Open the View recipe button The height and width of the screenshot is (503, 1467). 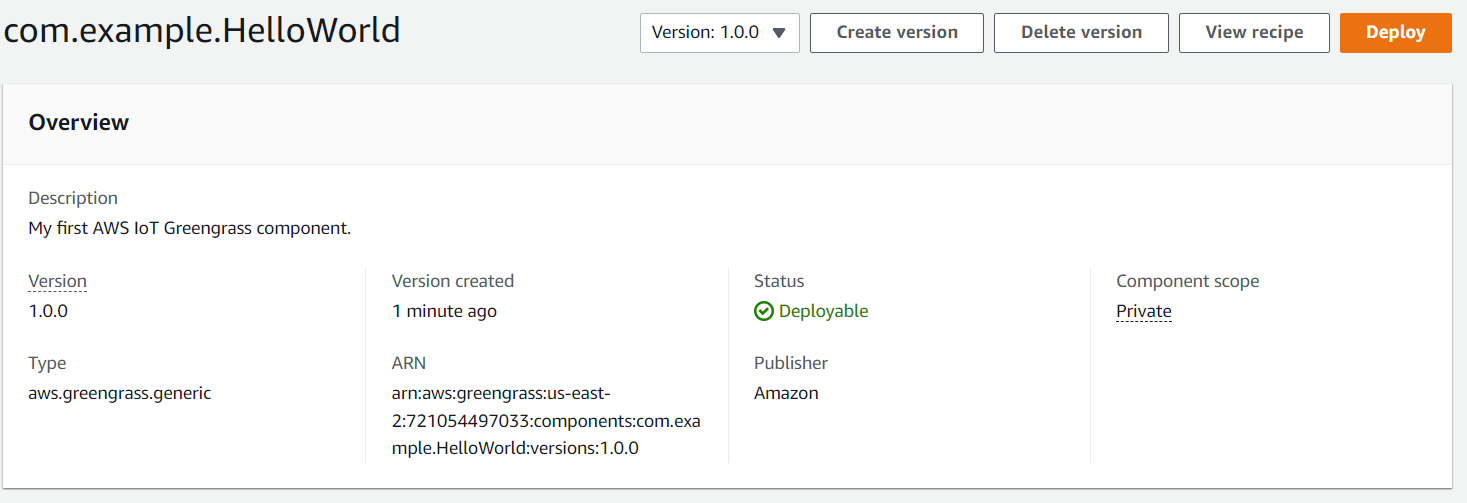click(x=1254, y=33)
